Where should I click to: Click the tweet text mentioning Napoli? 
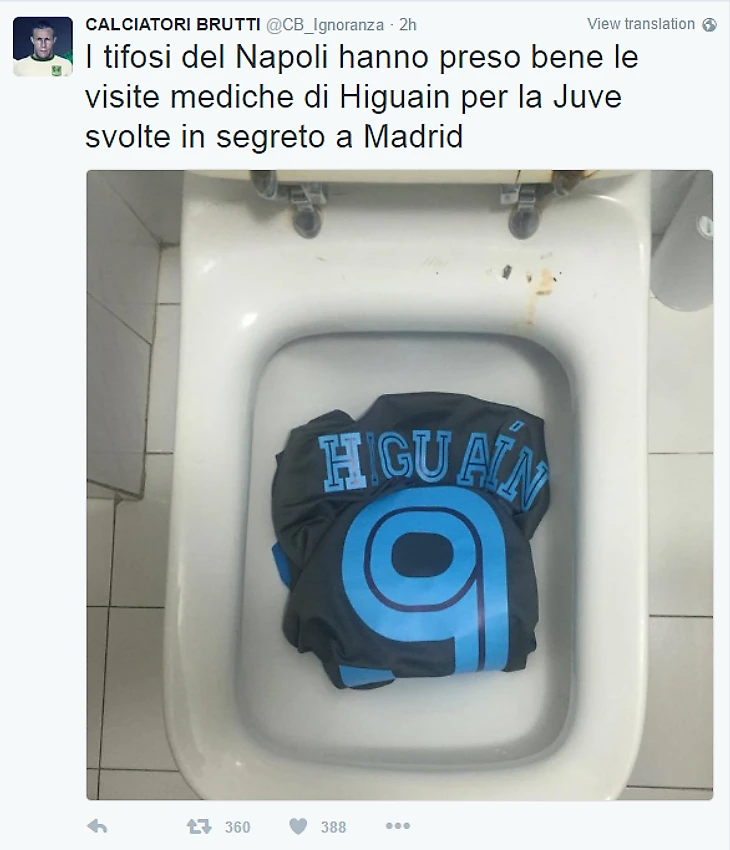pos(361,96)
